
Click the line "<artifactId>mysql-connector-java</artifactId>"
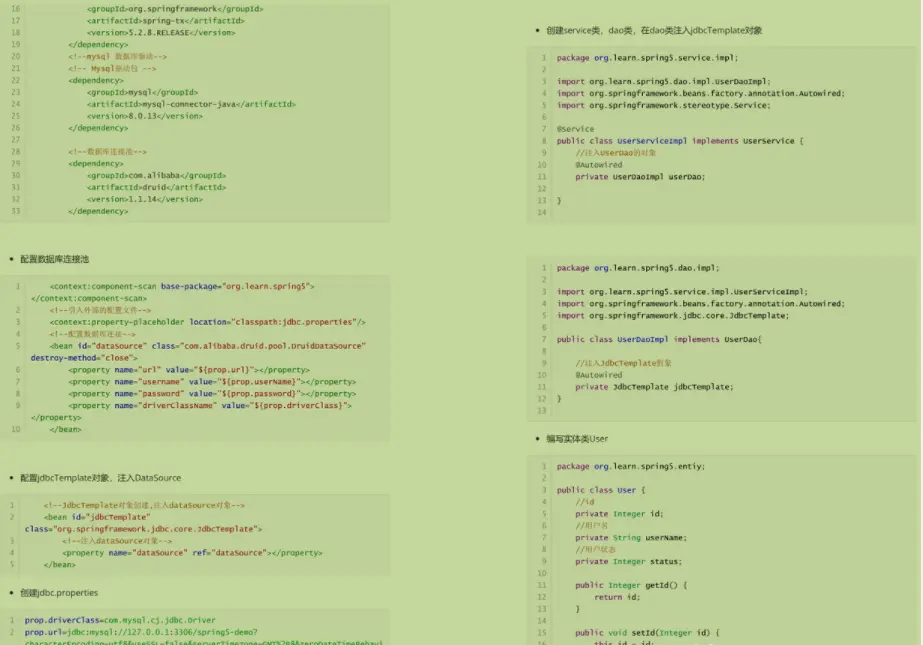pos(191,104)
